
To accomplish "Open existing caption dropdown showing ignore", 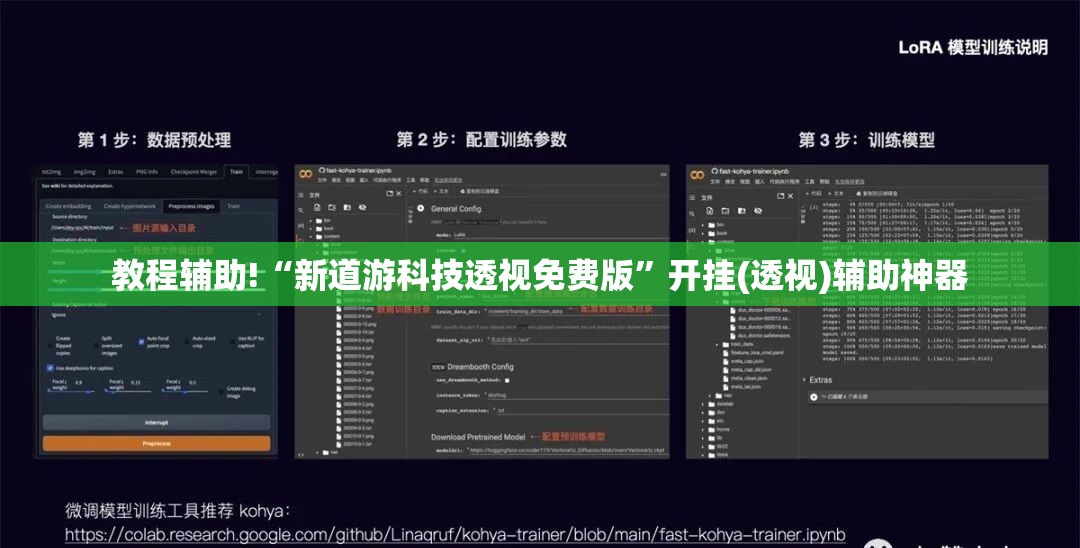I will (156, 315).
